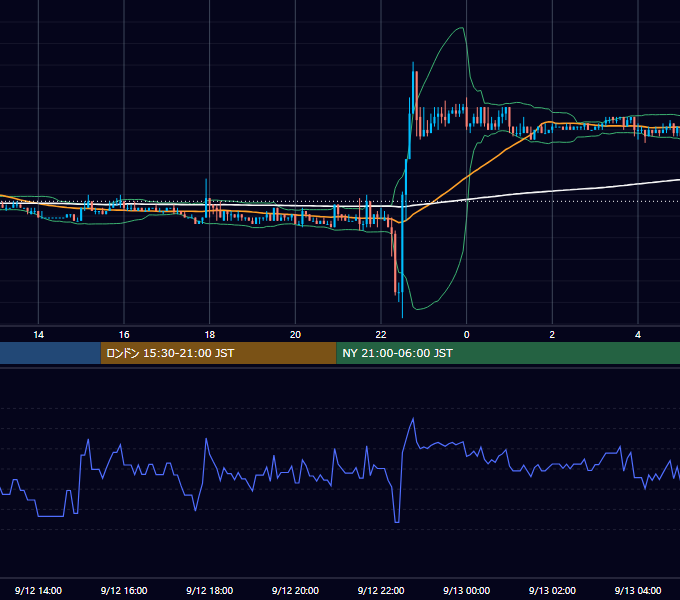Click the 16 hour label on the upper axis
This screenshot has height=600, width=680.
(x=124, y=334)
